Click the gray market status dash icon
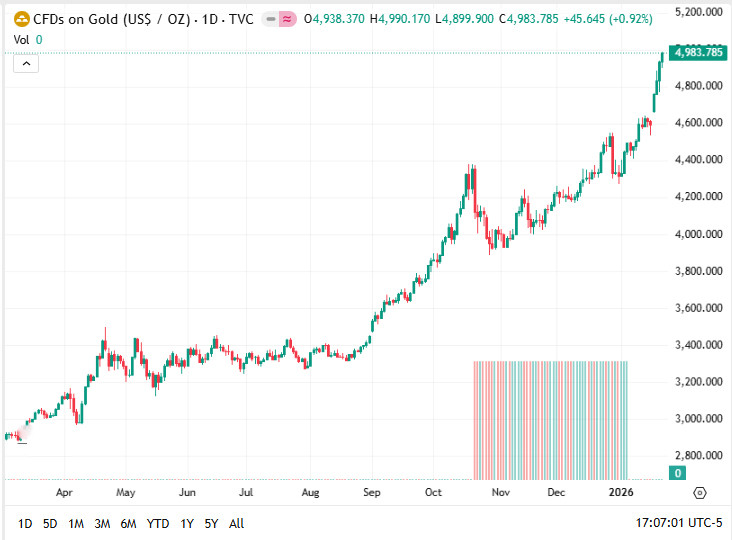732x540 pixels. 270,18
